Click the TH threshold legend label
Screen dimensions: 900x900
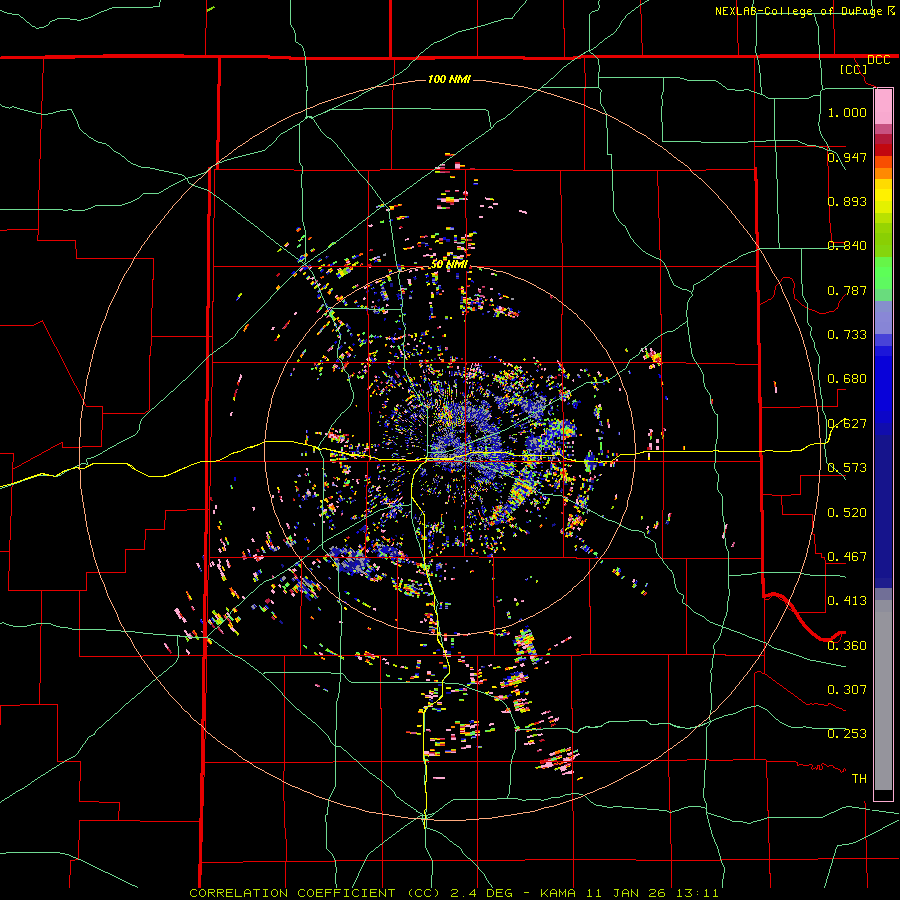pos(859,779)
